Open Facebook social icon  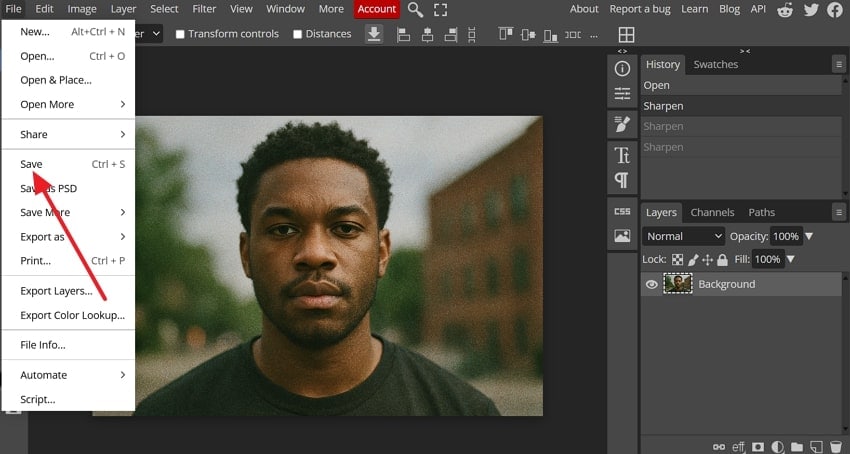click(x=835, y=10)
